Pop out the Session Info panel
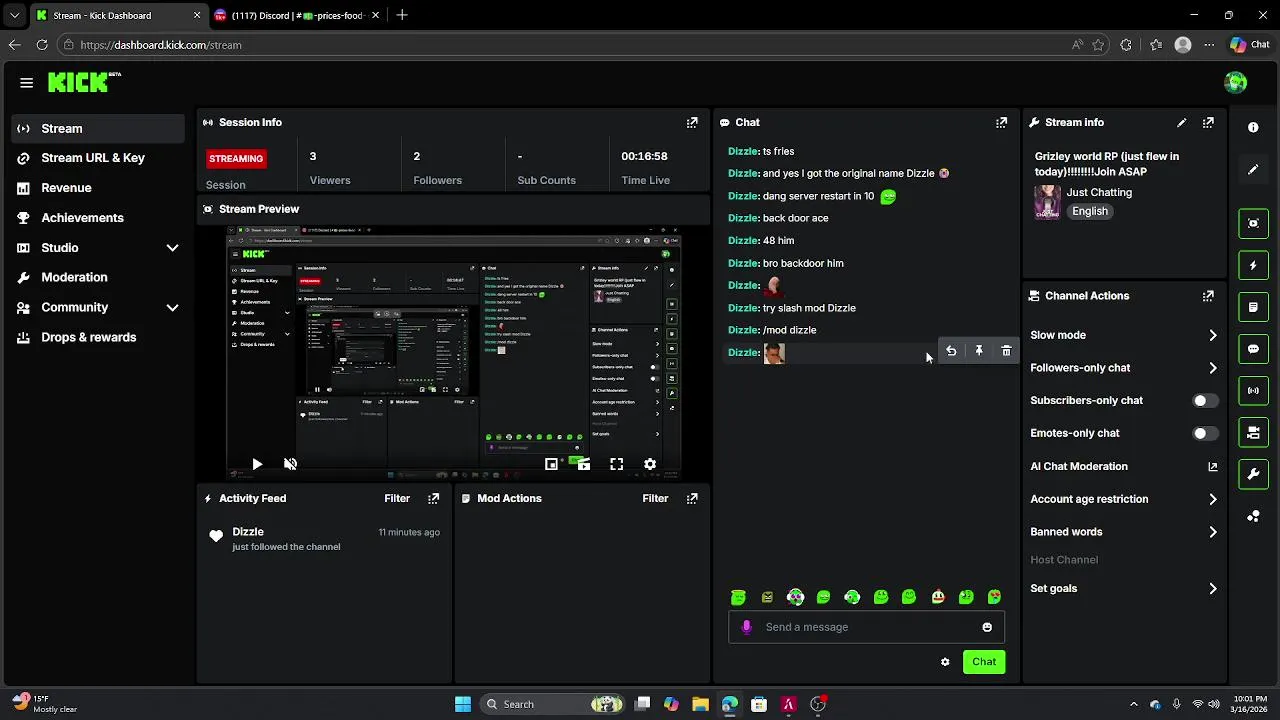 pos(692,122)
